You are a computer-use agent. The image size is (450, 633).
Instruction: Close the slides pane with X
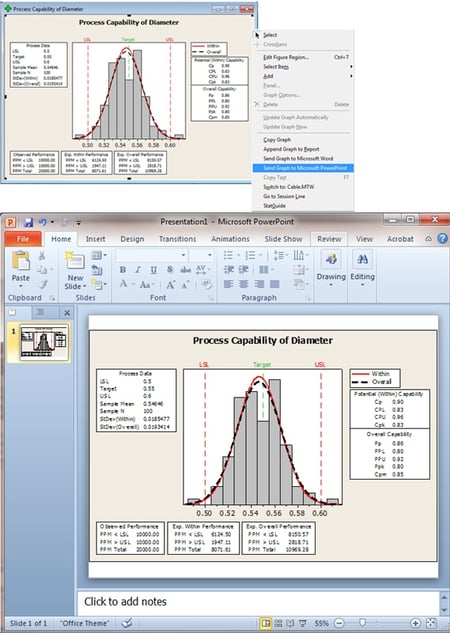(x=67, y=312)
